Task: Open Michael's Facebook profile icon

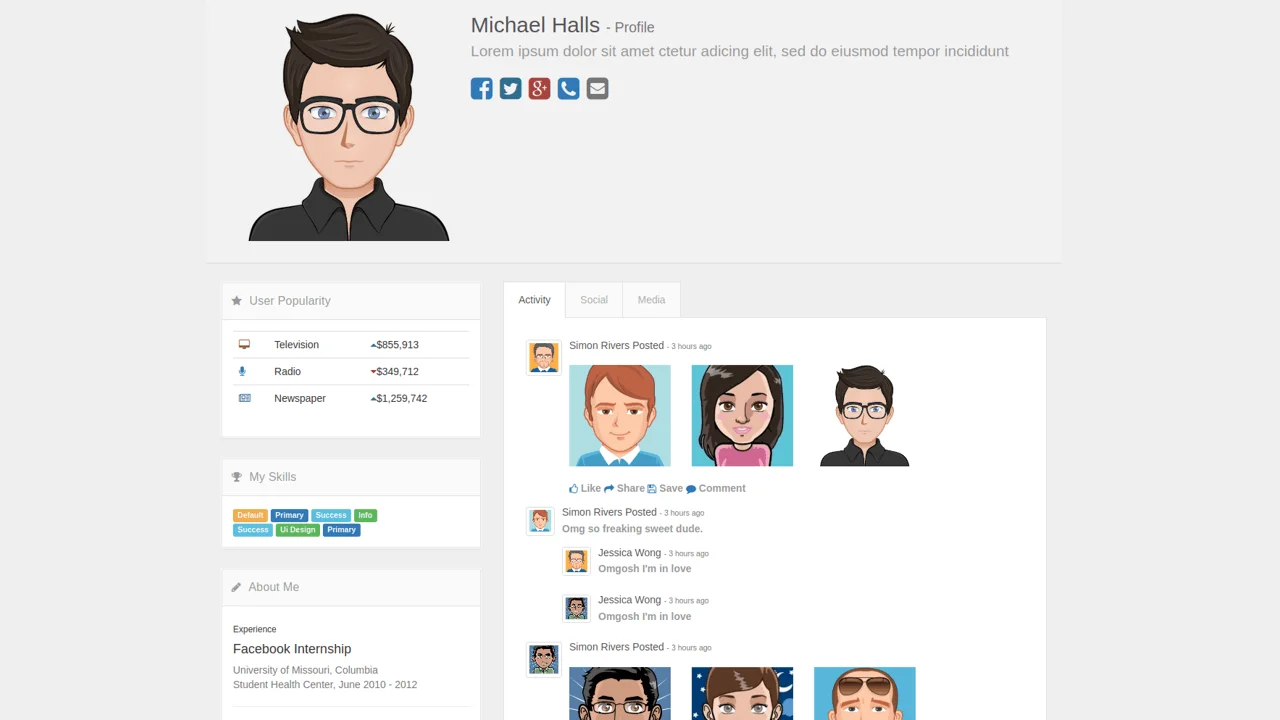Action: tap(481, 88)
